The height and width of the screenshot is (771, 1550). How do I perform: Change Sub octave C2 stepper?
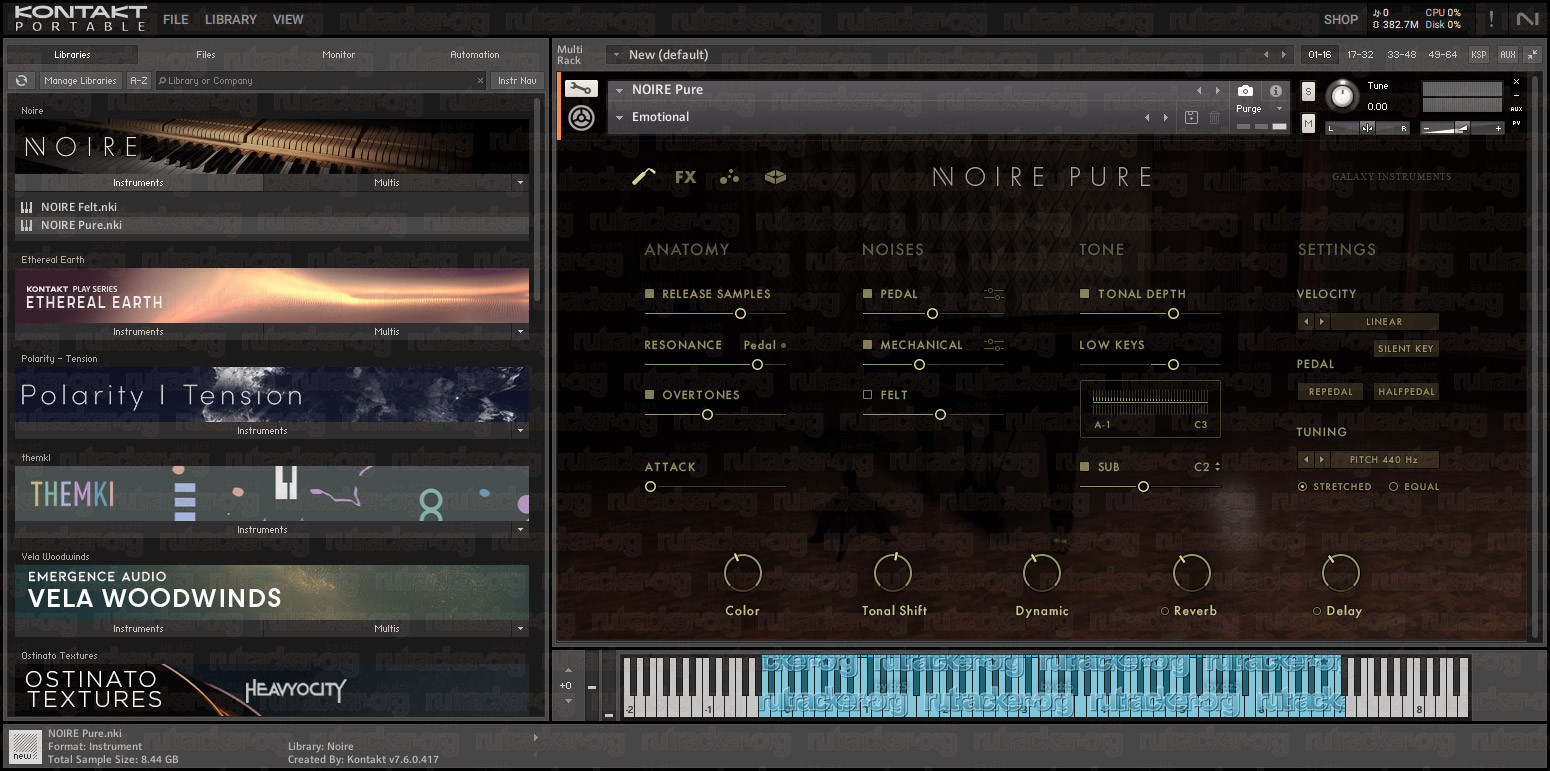(x=1217, y=467)
